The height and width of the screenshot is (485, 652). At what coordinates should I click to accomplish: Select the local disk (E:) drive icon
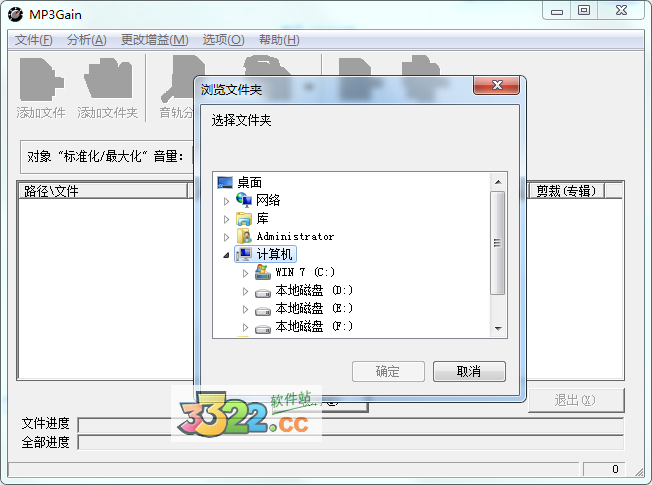(263, 311)
